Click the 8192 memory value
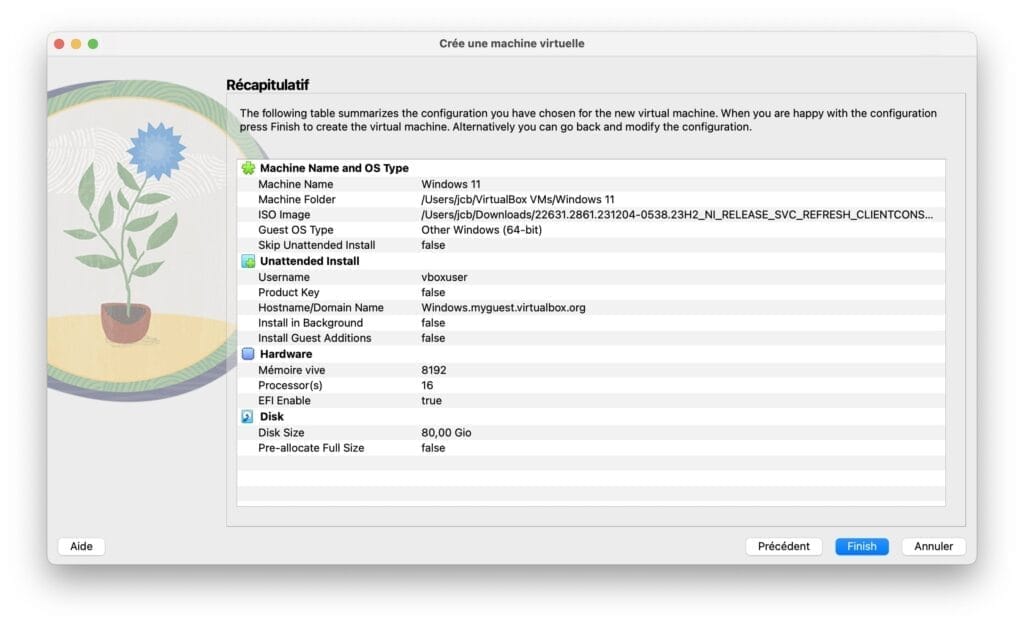 click(434, 370)
